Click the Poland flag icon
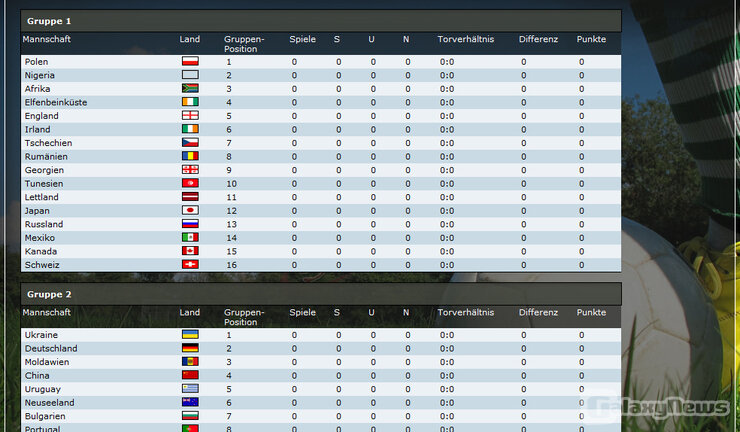Viewport: 740px width, 432px height. tap(189, 62)
